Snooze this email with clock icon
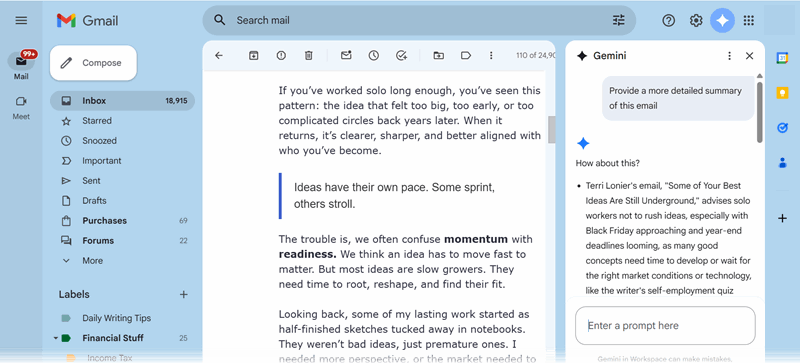The width and height of the screenshot is (800, 364). coord(374,56)
